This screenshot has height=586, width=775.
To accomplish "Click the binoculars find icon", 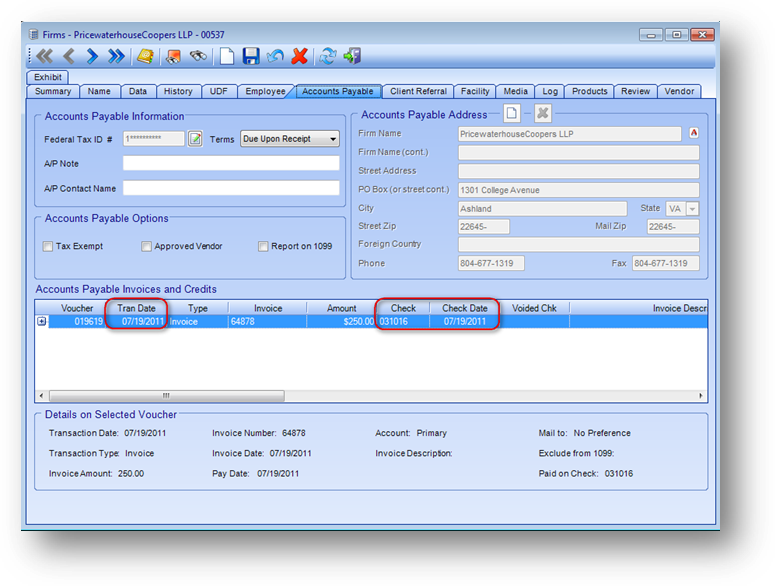I will click(198, 56).
